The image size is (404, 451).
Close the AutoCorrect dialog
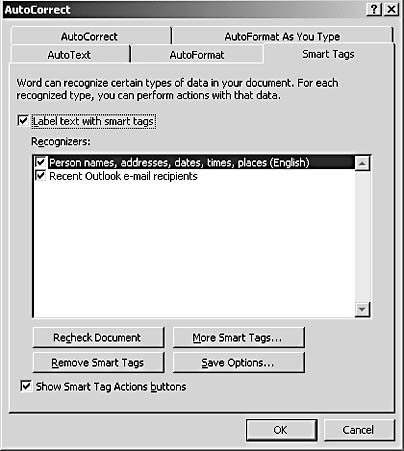[x=391, y=9]
